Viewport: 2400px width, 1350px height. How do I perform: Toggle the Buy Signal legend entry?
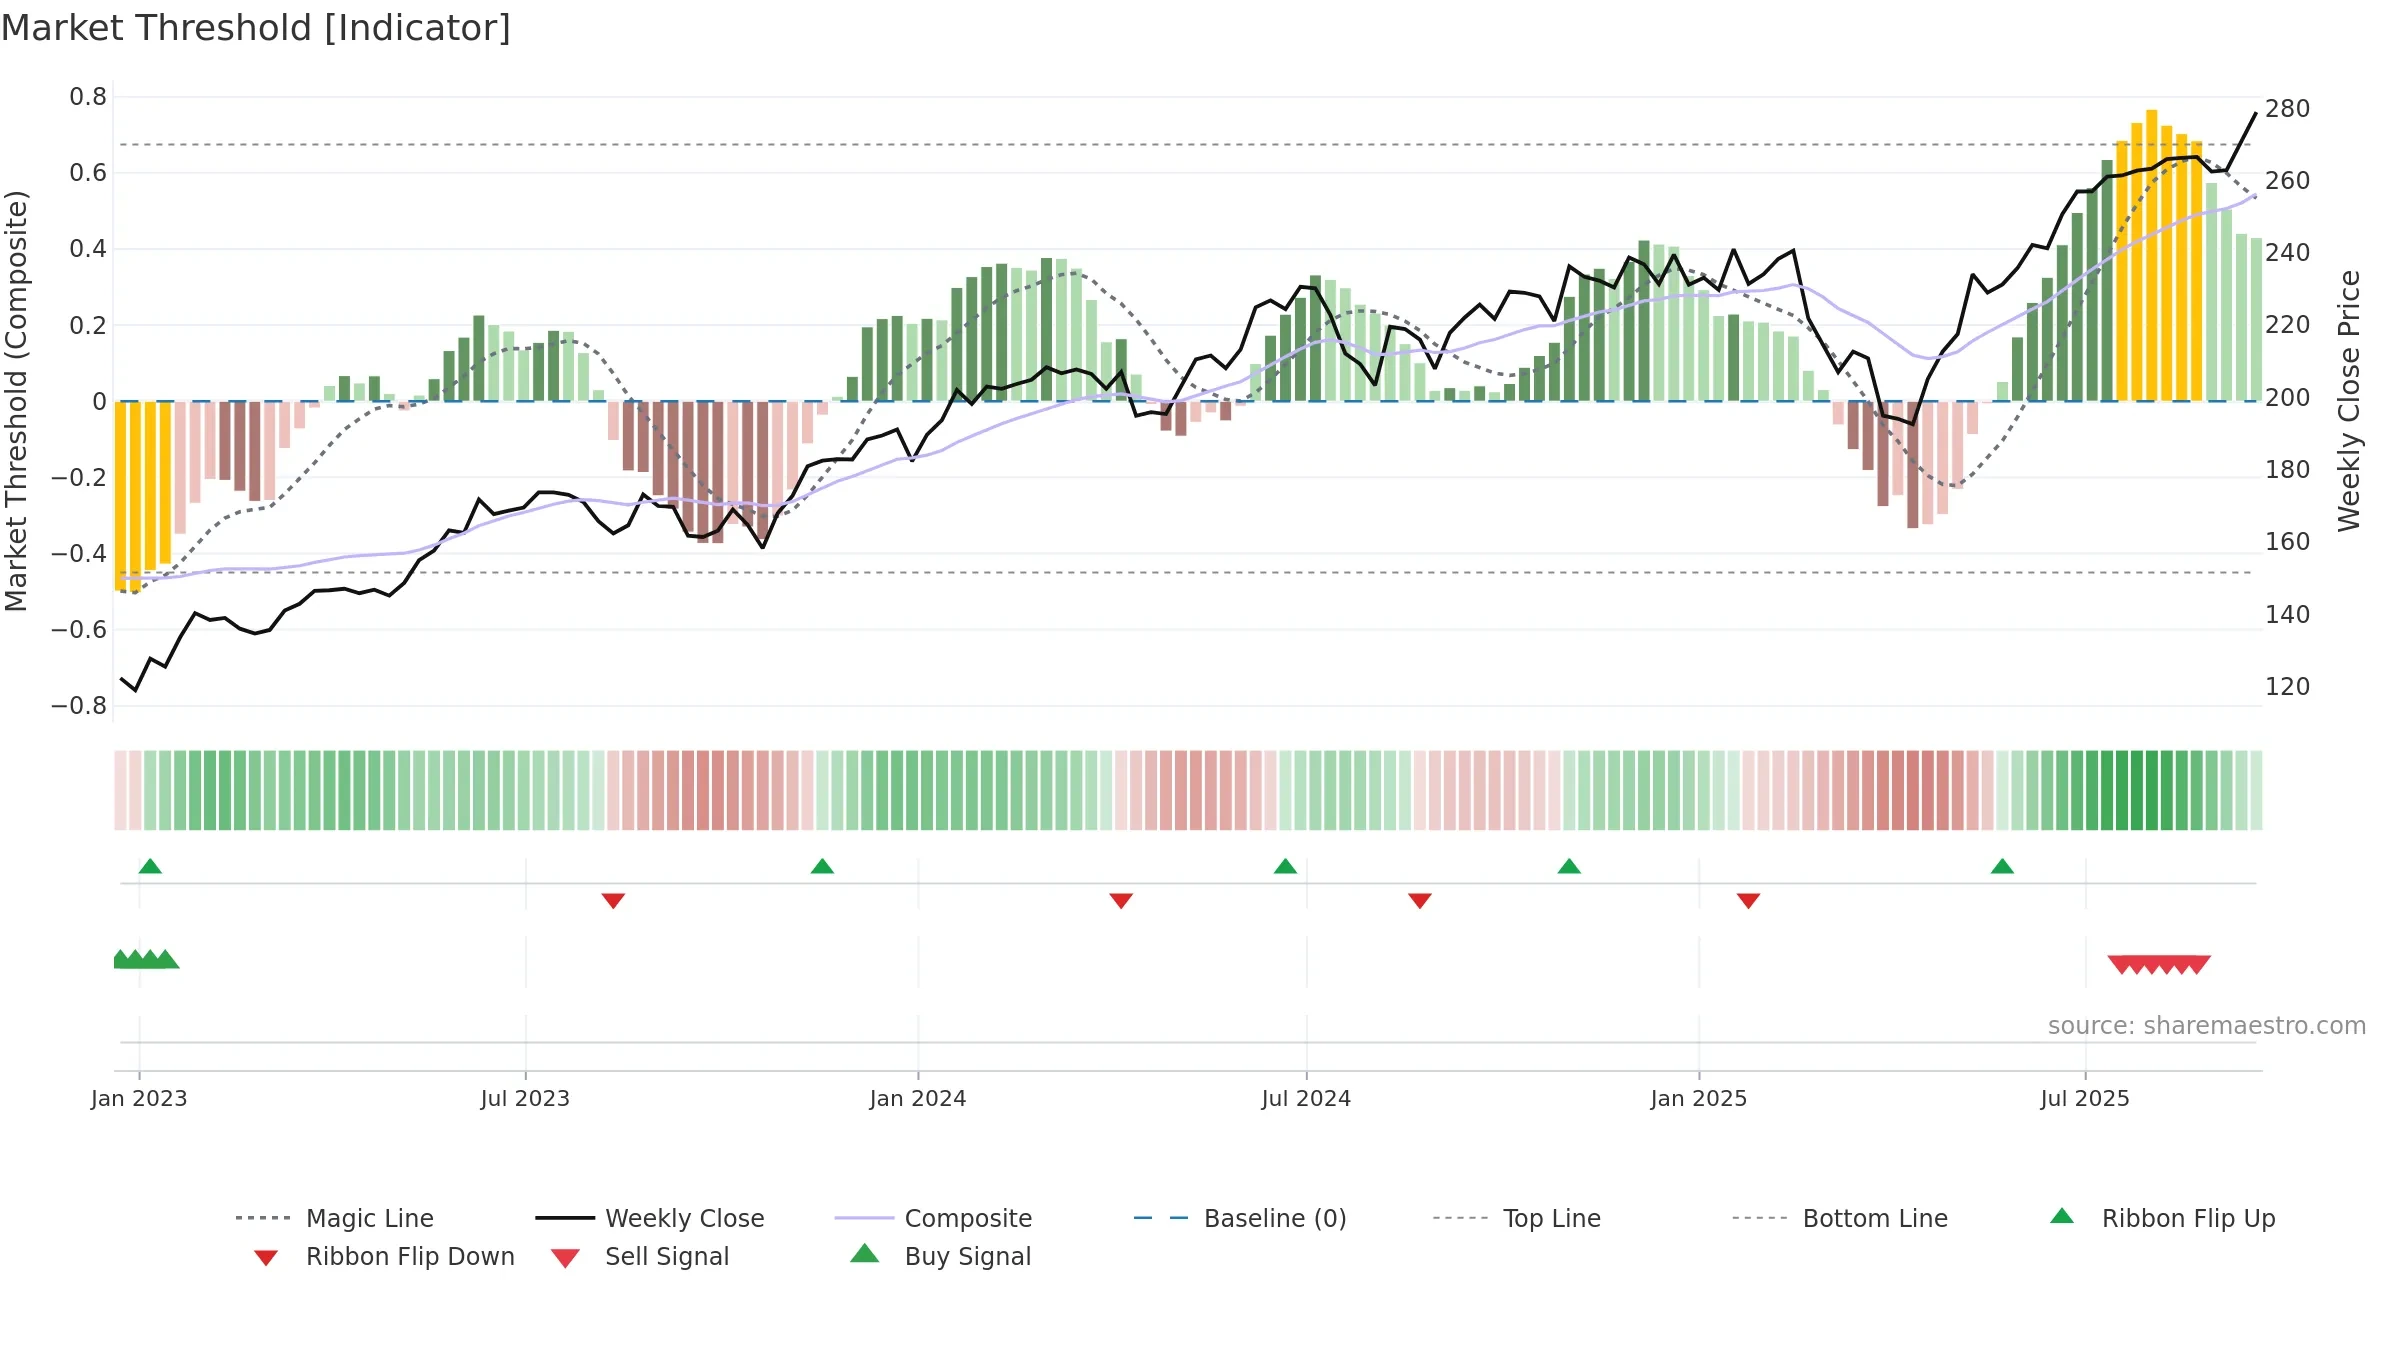pos(940,1256)
